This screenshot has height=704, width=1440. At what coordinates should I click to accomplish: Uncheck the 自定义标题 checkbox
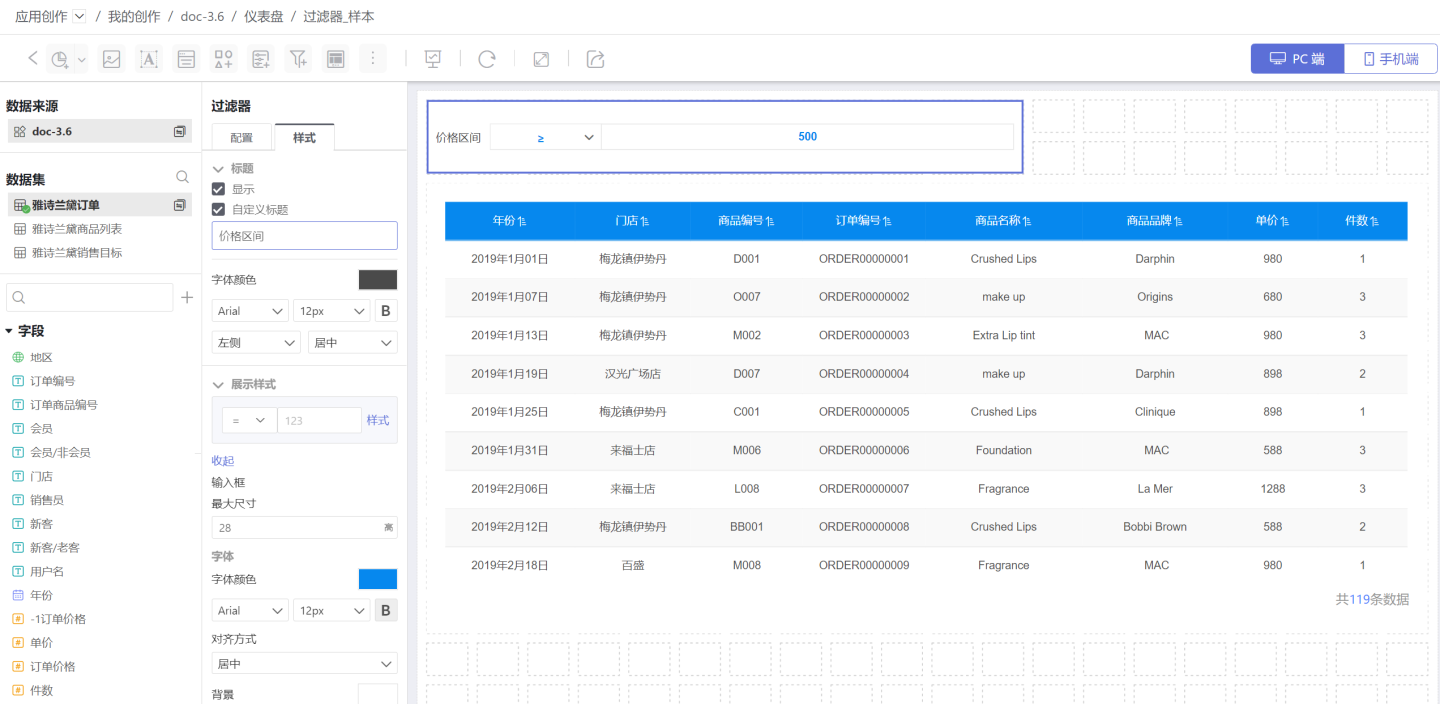[219, 210]
